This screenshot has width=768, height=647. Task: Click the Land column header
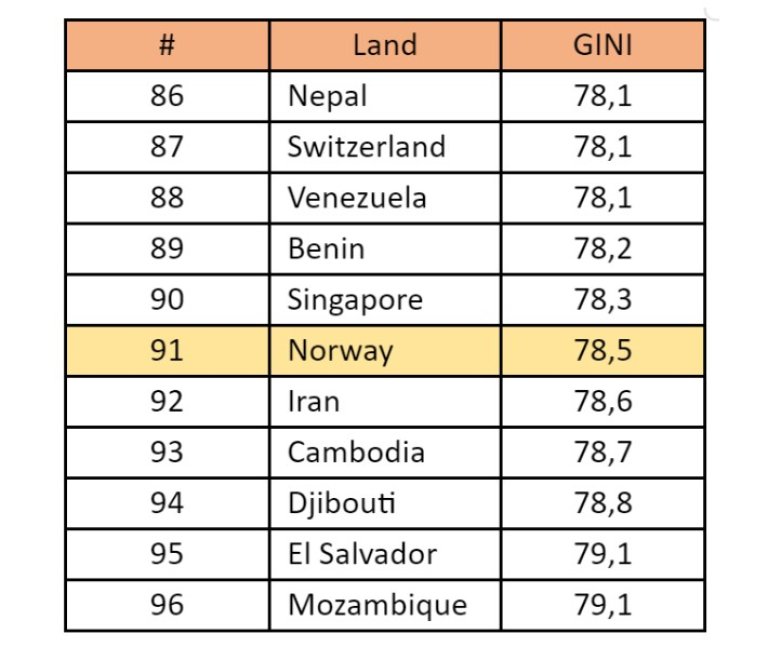(385, 46)
